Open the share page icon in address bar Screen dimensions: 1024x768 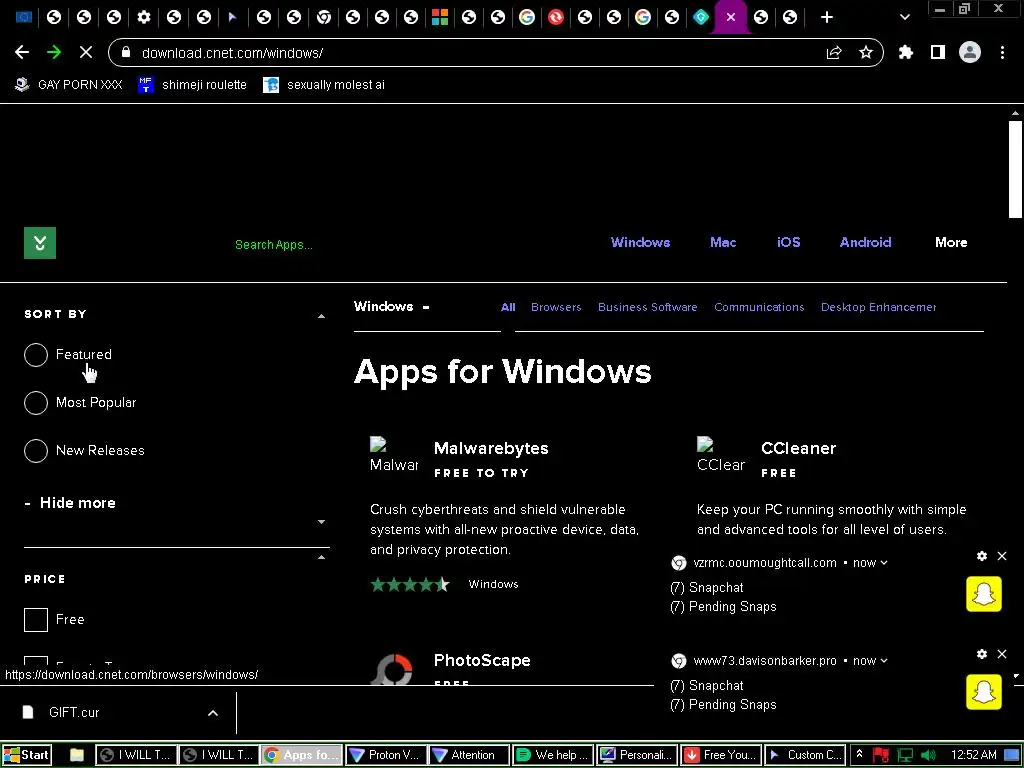tap(834, 52)
